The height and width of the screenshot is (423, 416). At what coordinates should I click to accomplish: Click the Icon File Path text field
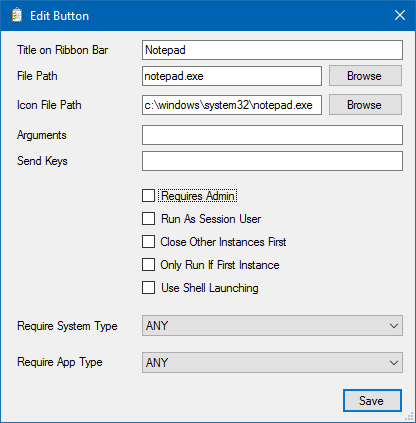(232, 105)
